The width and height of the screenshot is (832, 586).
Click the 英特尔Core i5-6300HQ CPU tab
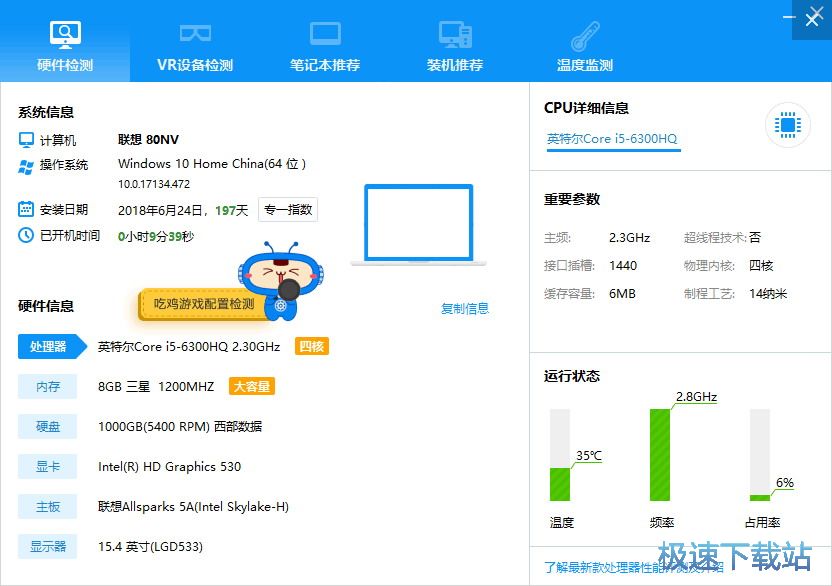tap(613, 140)
